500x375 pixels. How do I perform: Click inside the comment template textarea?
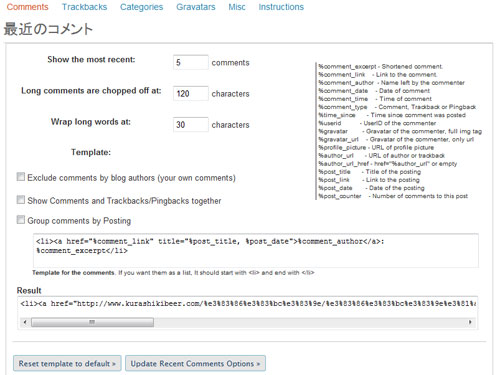(256, 250)
